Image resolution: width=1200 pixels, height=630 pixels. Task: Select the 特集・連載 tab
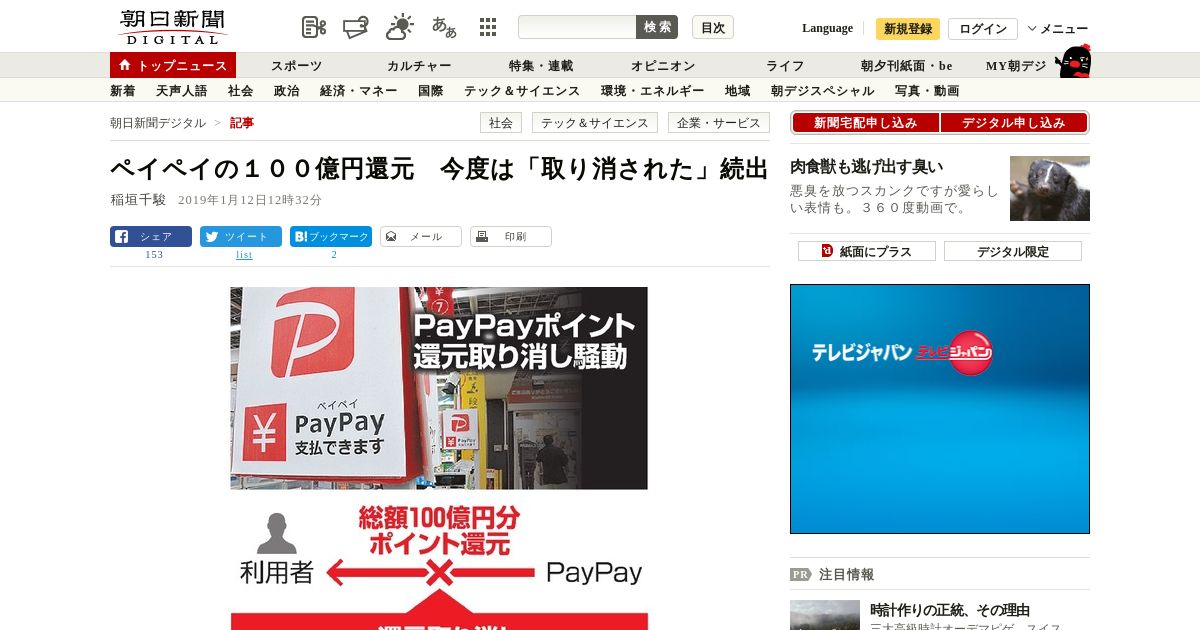point(541,66)
